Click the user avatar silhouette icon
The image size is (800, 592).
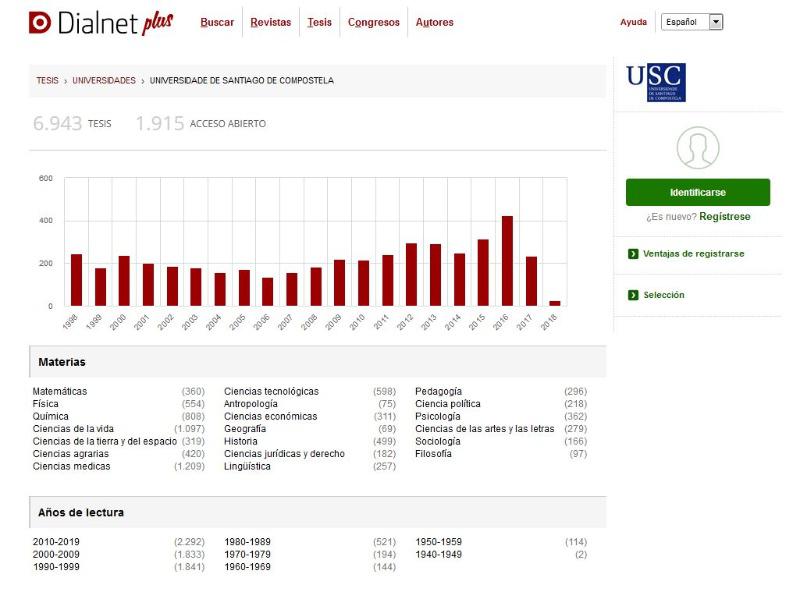point(697,148)
